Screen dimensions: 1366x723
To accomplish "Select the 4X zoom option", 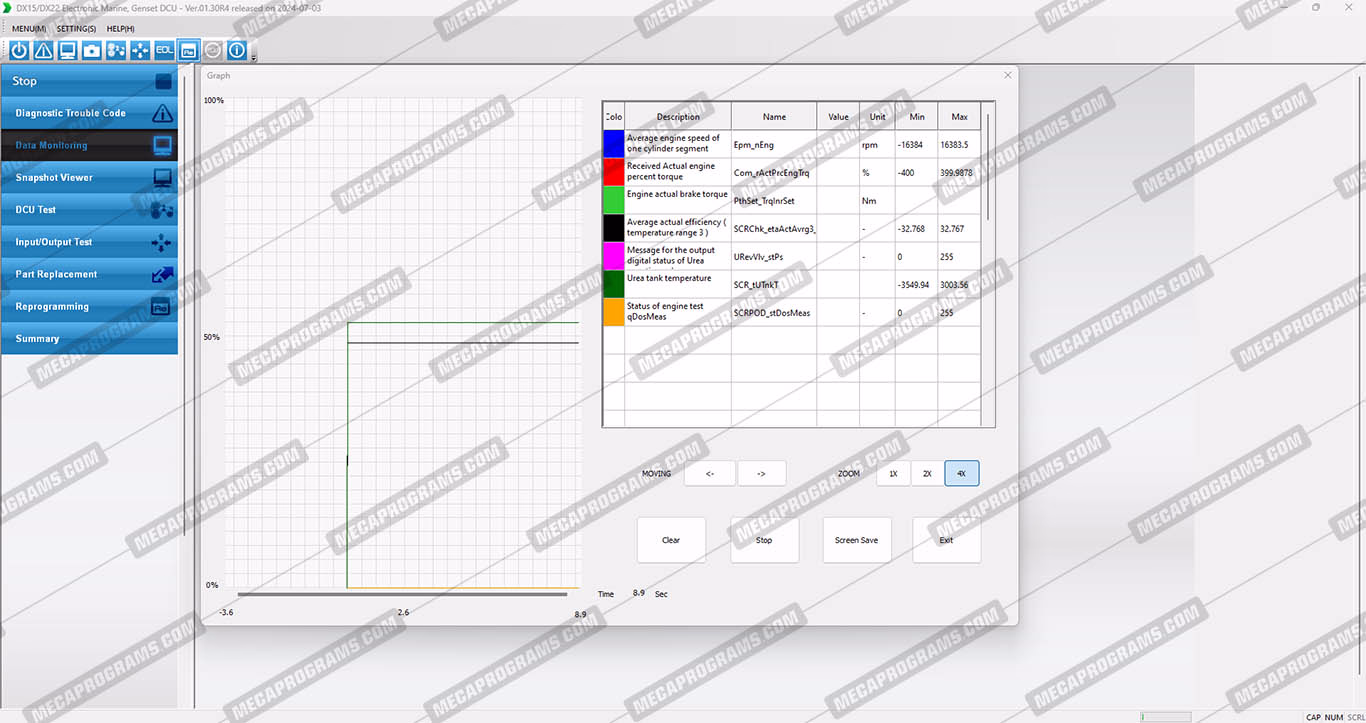I will (961, 474).
